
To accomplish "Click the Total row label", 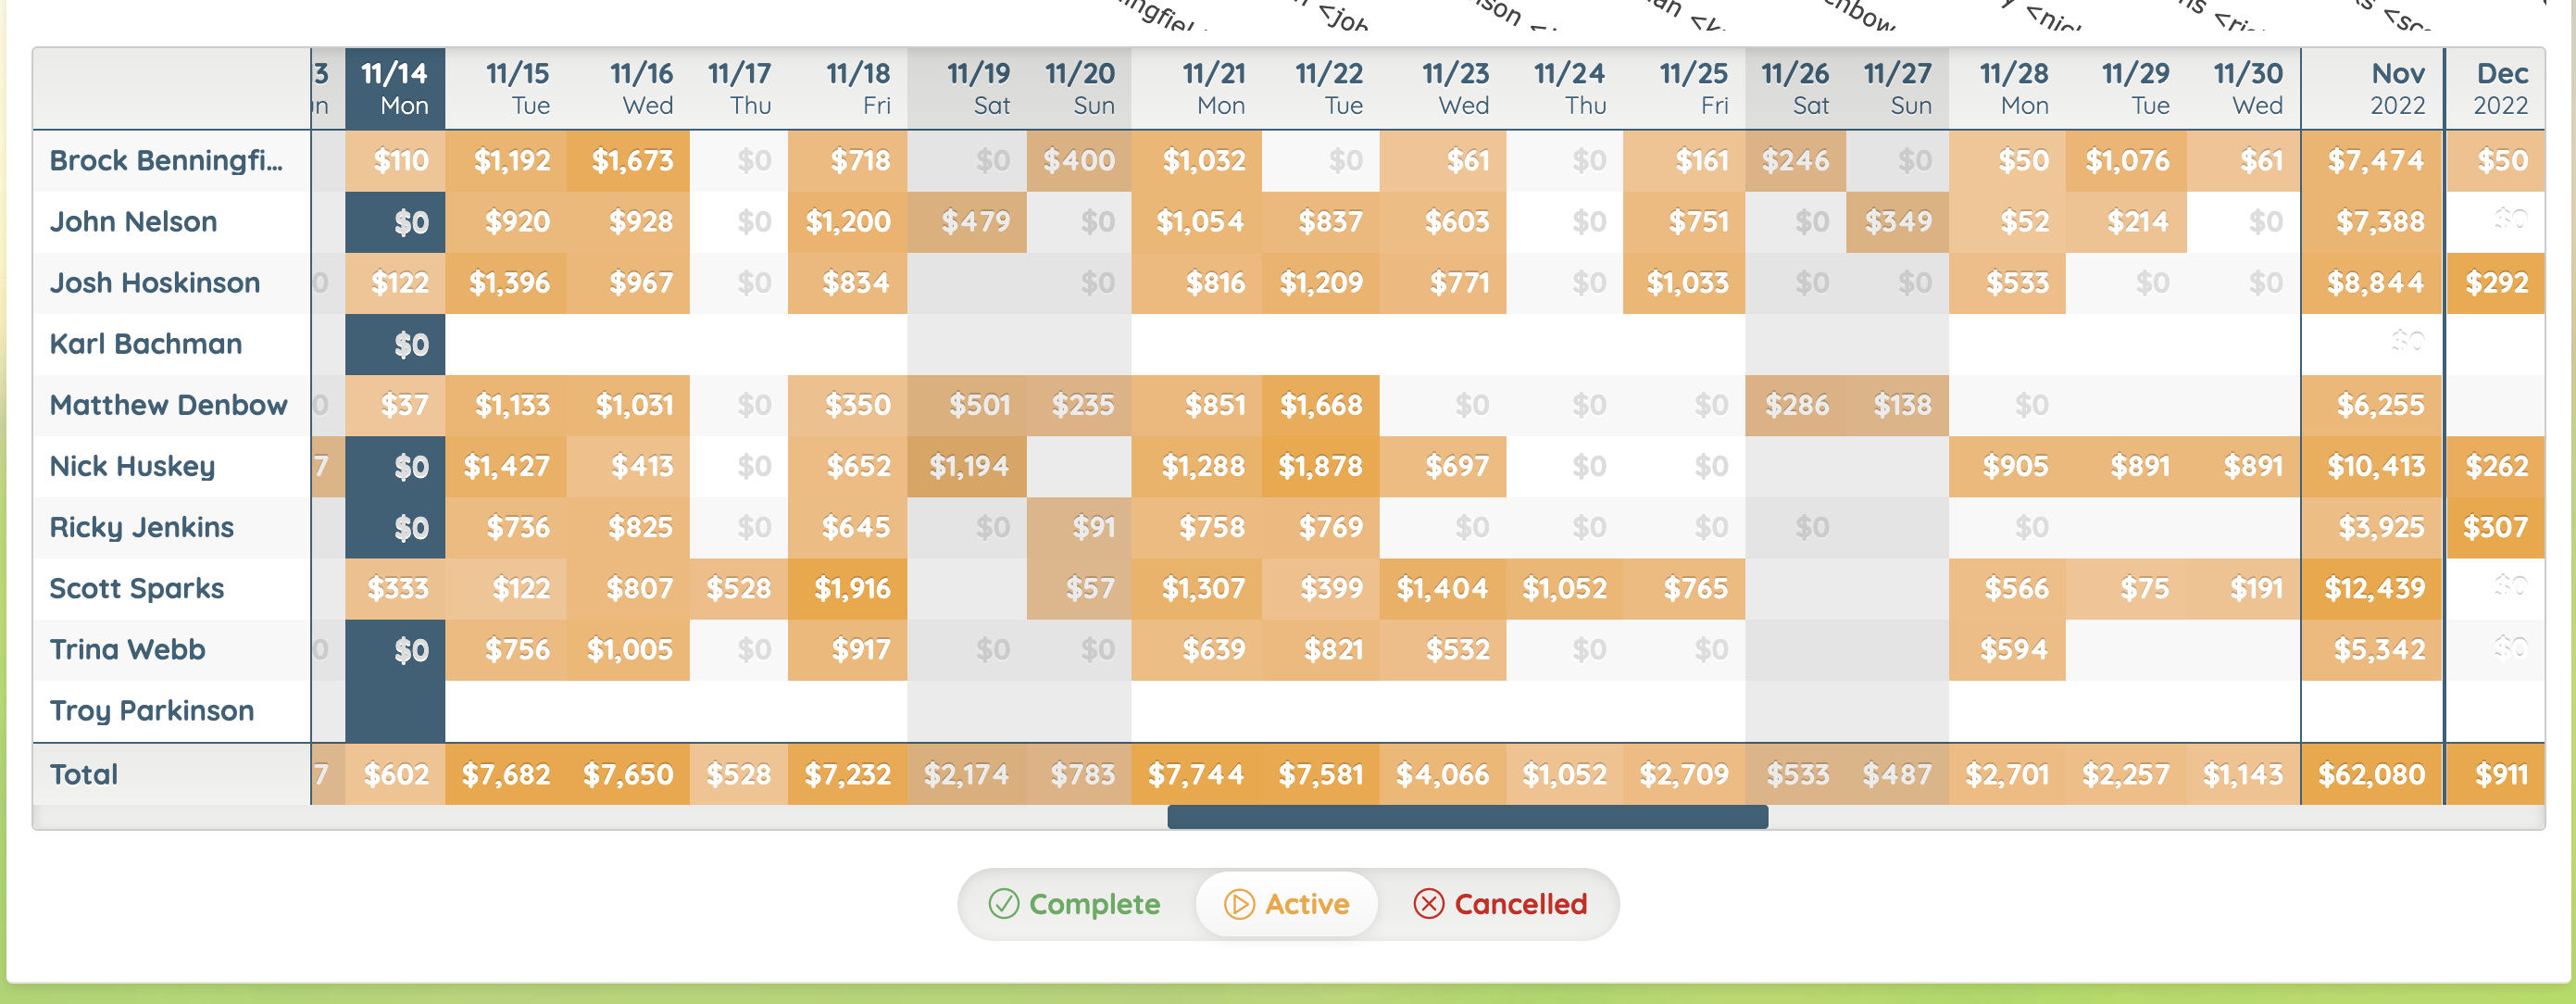I will pyautogui.click(x=84, y=775).
